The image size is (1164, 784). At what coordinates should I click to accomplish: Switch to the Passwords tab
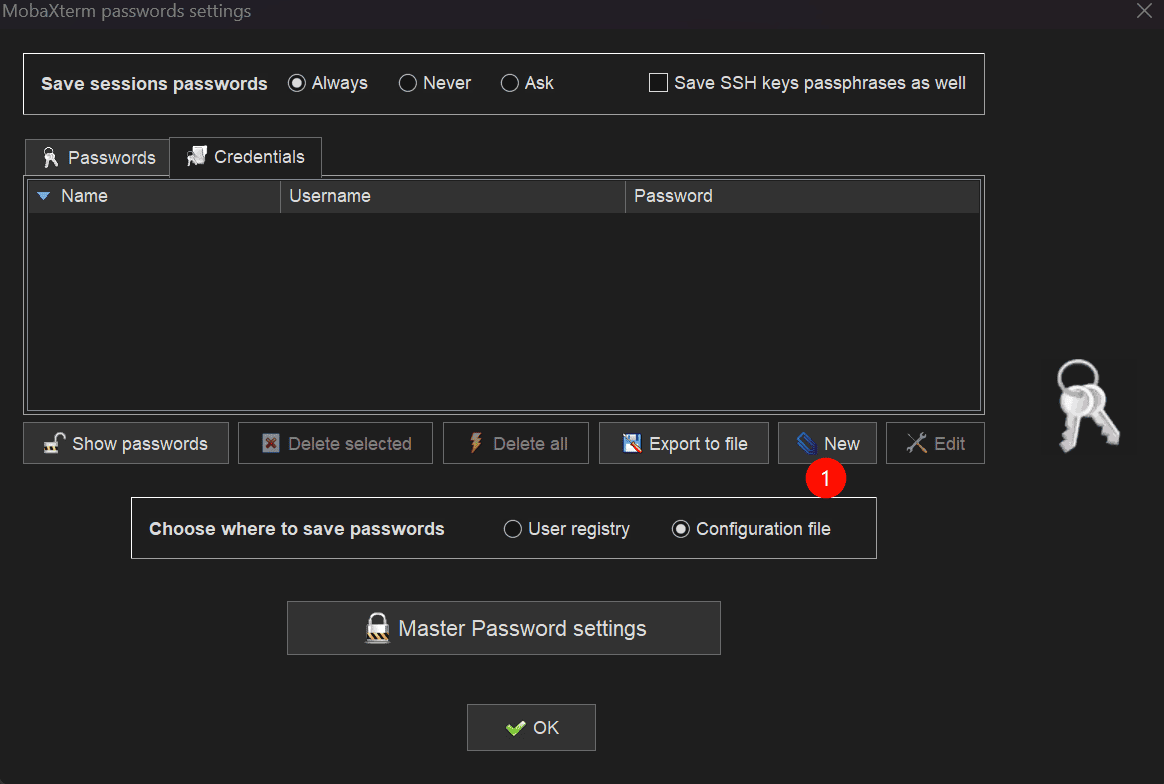(98, 158)
